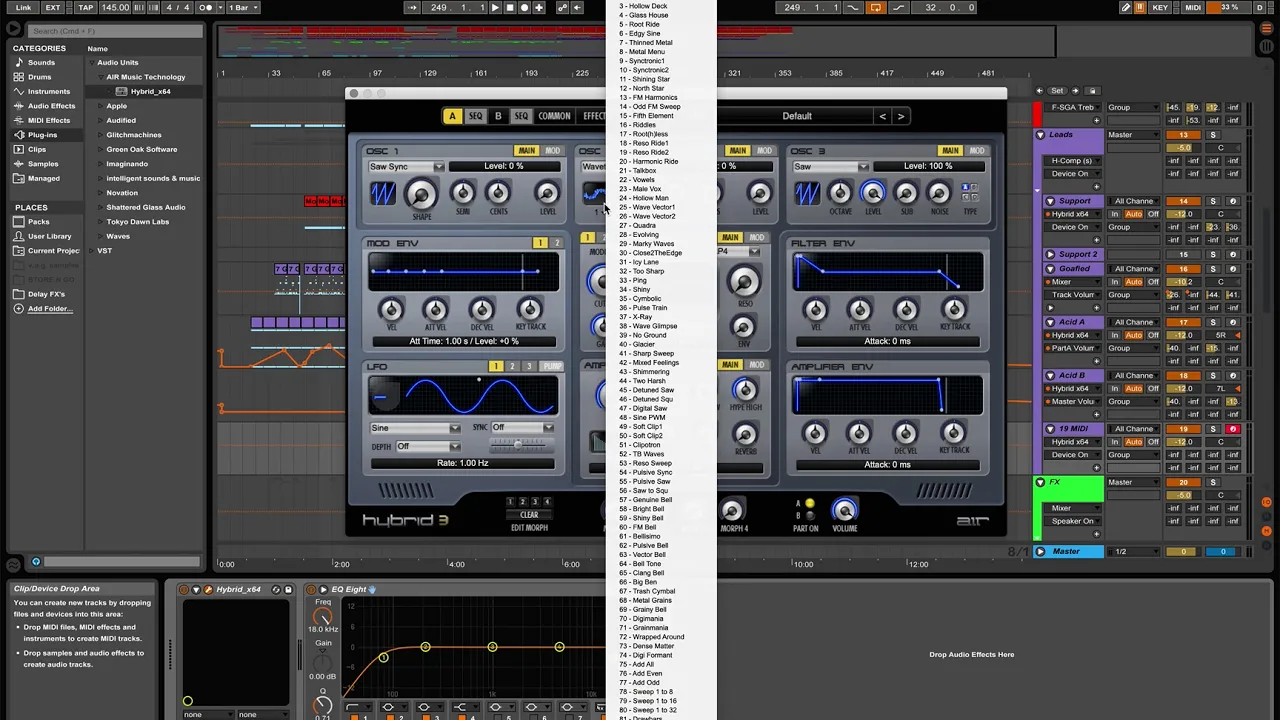Viewport: 1280px width, 720px height.
Task: Collapse the Audio Units tree folder
Action: click(91, 62)
